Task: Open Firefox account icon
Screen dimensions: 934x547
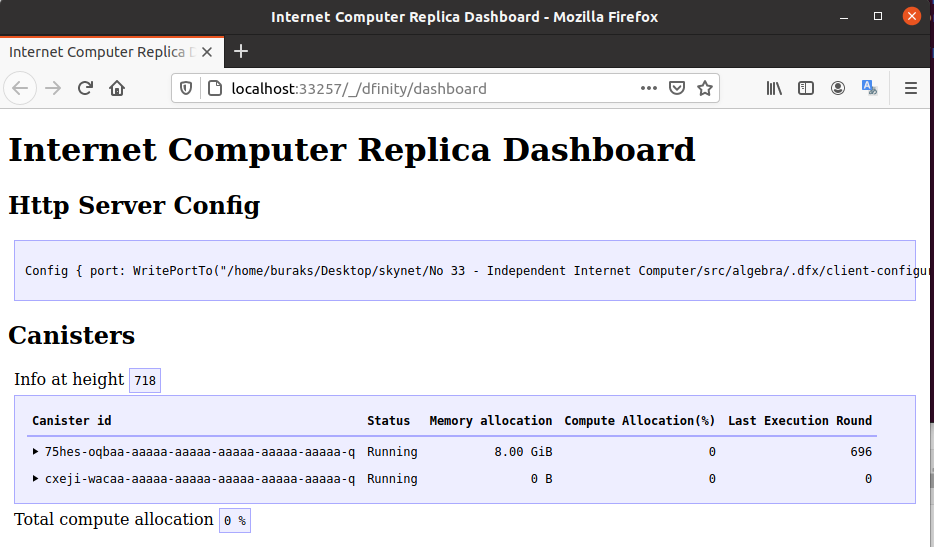Action: point(838,88)
